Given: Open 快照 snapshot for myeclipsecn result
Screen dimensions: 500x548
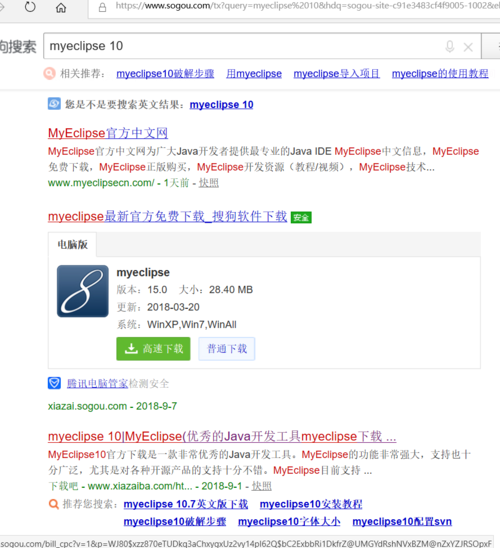Looking at the screenshot, I should pyautogui.click(x=209, y=183).
